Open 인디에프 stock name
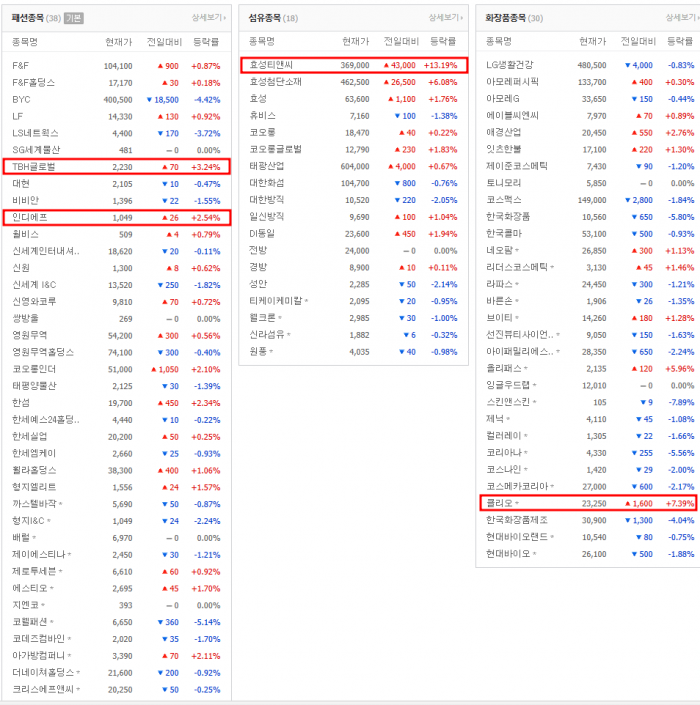The height and width of the screenshot is (705, 700). pyautogui.click(x=30, y=218)
